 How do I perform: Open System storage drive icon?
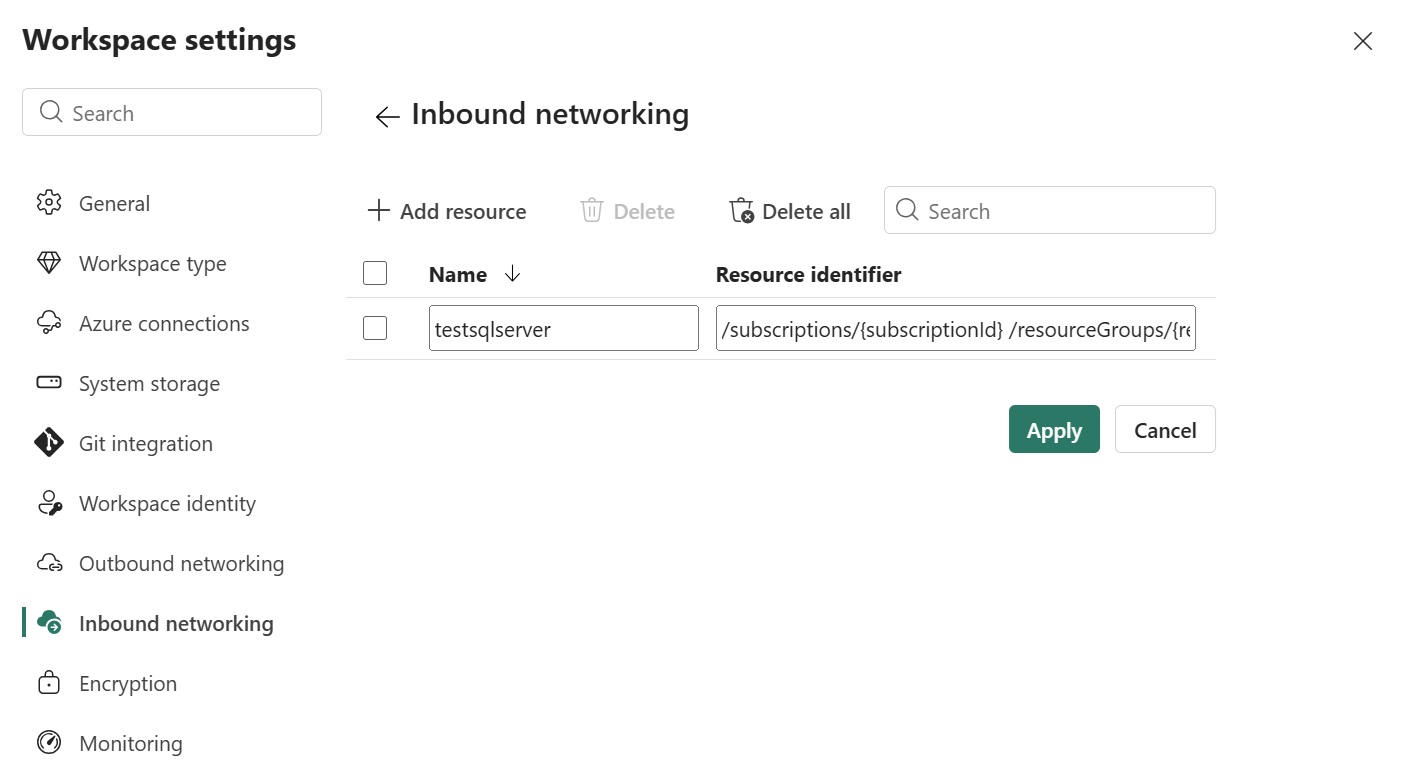click(49, 383)
